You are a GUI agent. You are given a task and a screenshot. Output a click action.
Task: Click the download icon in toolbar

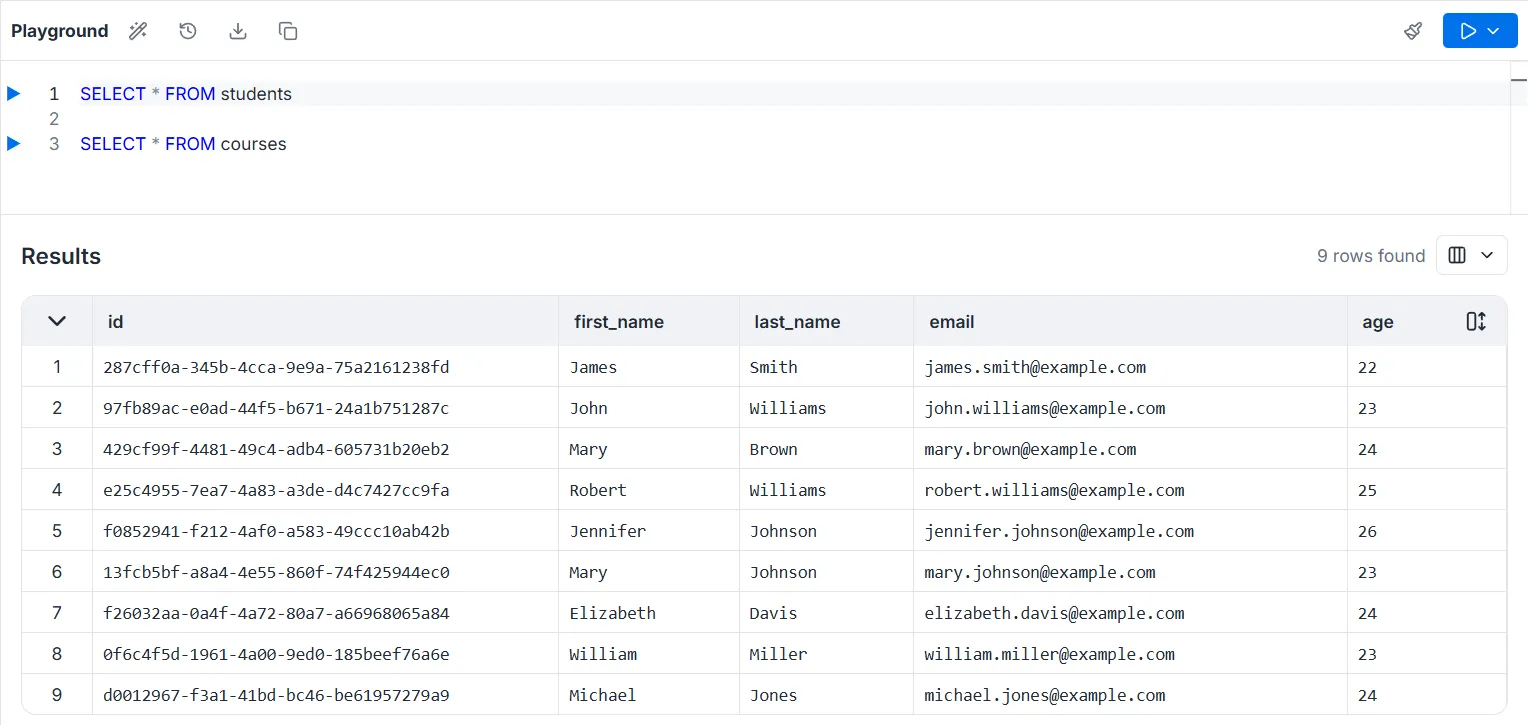tap(238, 31)
